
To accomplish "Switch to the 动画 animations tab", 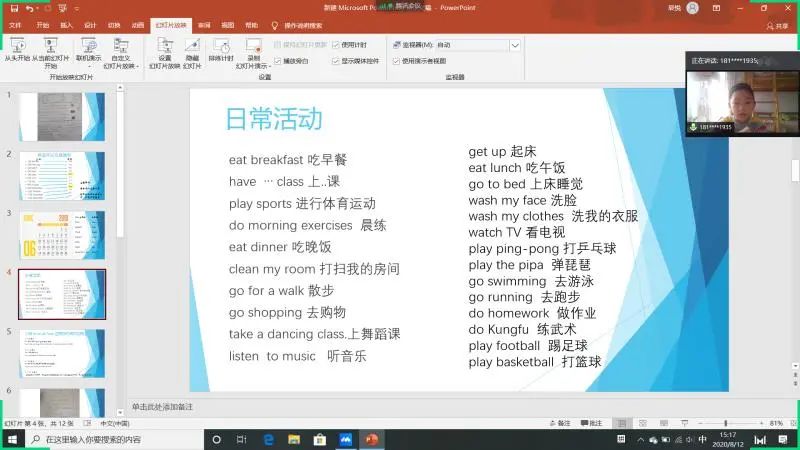I will pos(137,24).
